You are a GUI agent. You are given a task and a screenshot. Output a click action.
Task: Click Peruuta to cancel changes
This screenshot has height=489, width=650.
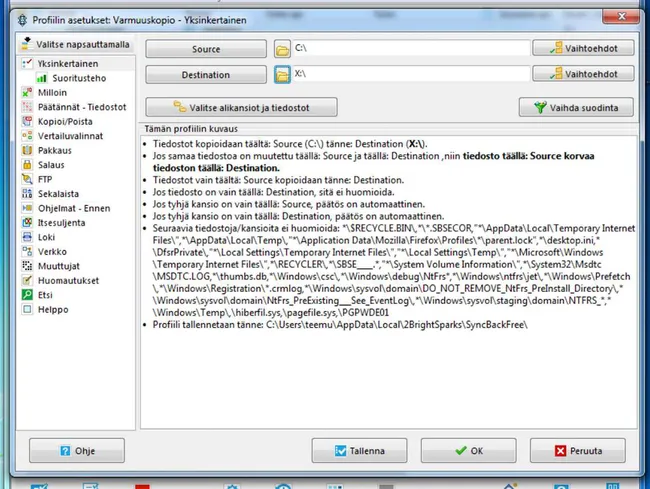coord(578,450)
